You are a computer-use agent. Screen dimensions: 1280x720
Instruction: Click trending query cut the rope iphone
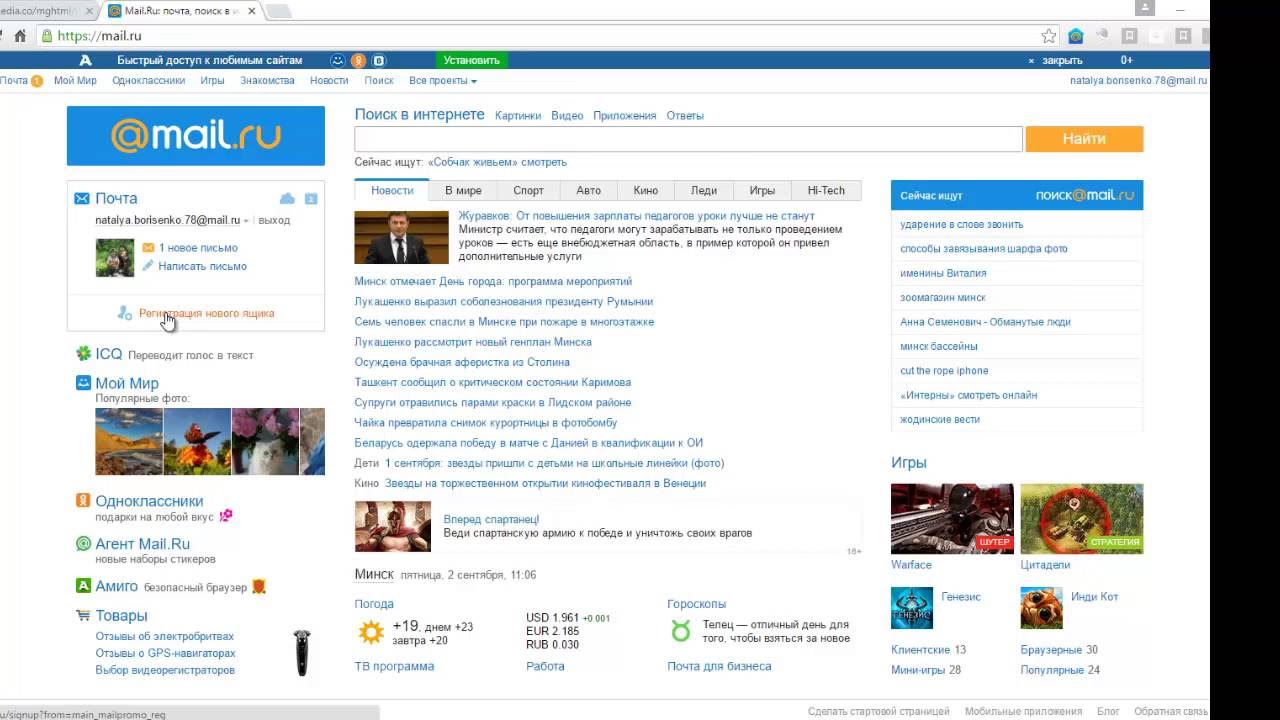pos(944,371)
